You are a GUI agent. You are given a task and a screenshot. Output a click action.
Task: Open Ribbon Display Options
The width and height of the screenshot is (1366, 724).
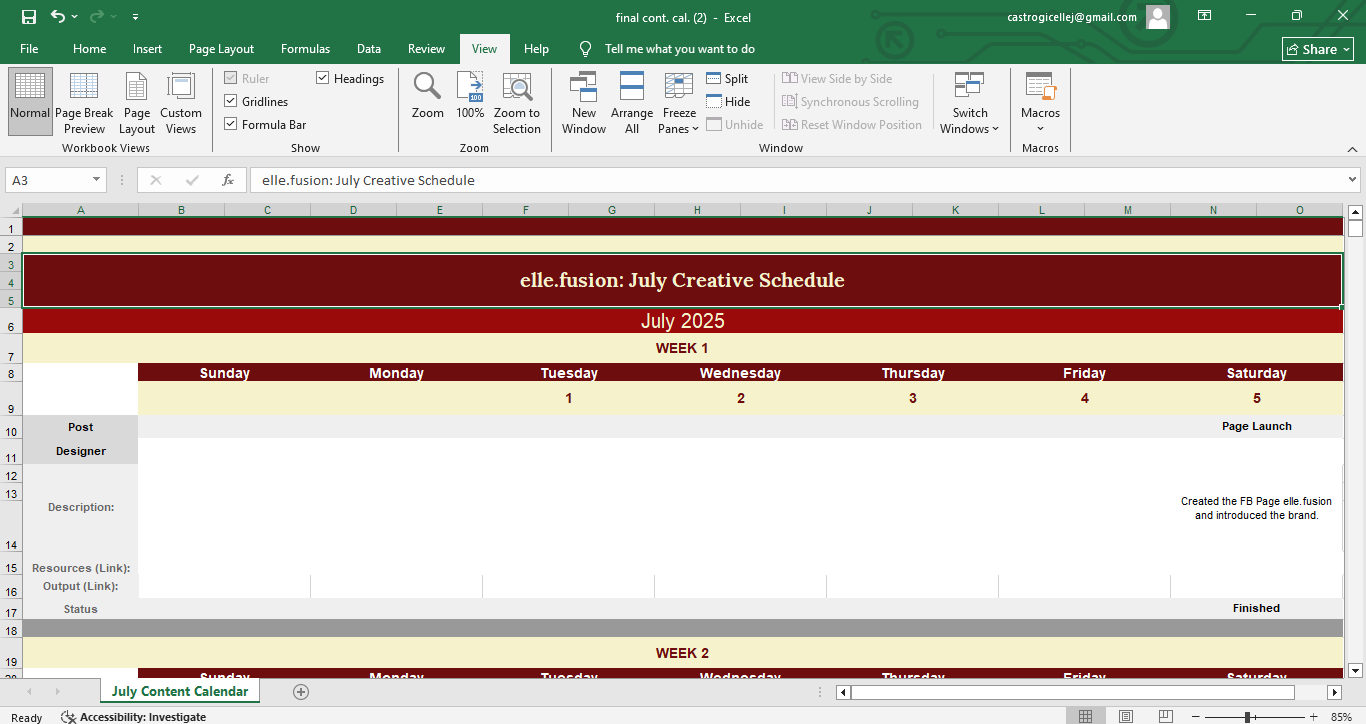pyautogui.click(x=1205, y=16)
